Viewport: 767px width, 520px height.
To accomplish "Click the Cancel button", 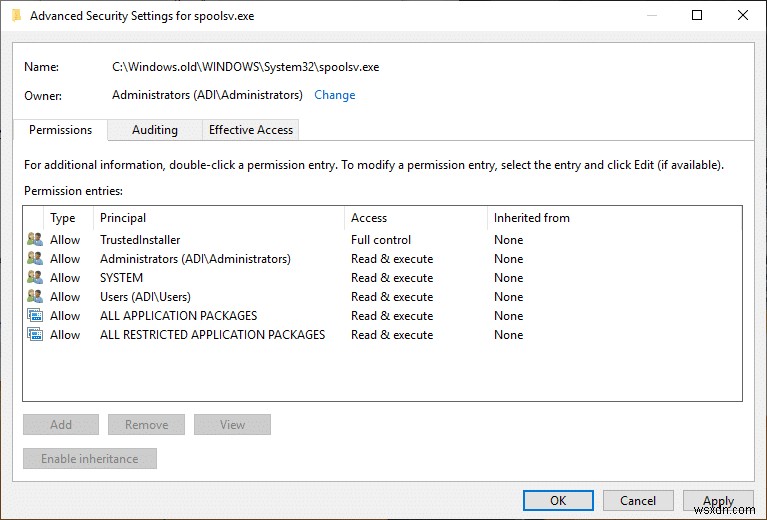I will [x=638, y=501].
